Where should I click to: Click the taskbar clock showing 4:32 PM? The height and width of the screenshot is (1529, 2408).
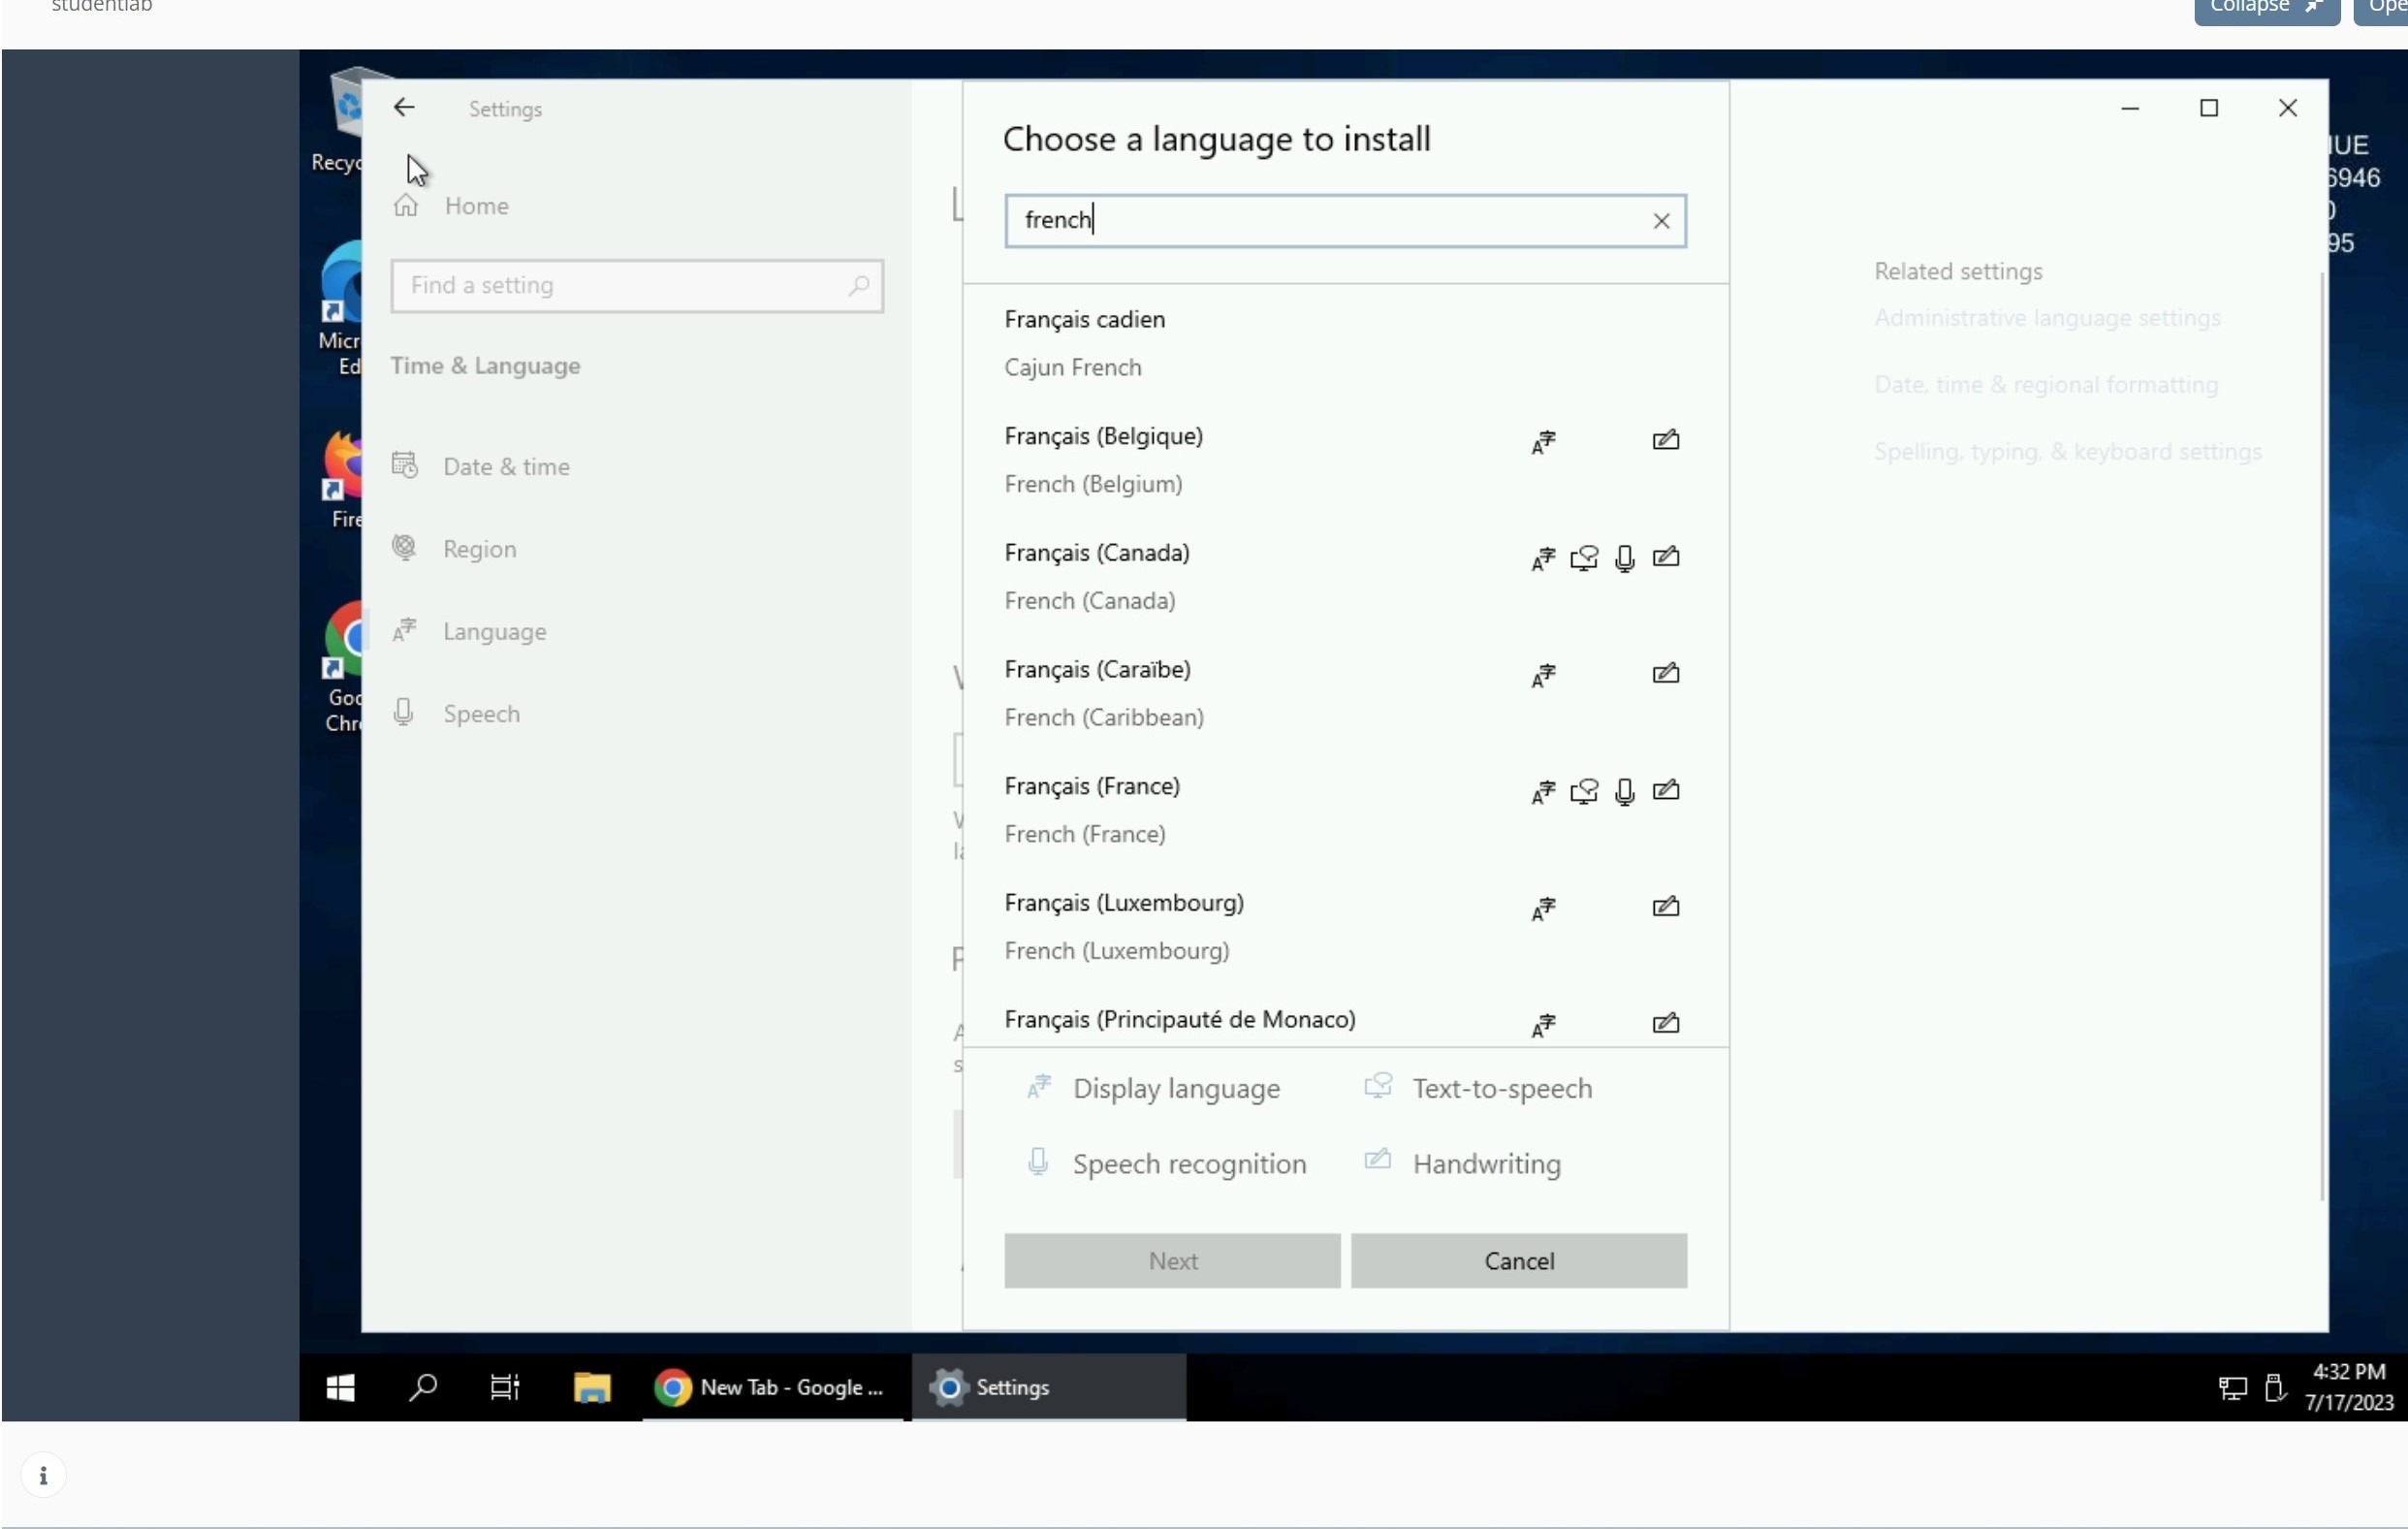2348,1387
